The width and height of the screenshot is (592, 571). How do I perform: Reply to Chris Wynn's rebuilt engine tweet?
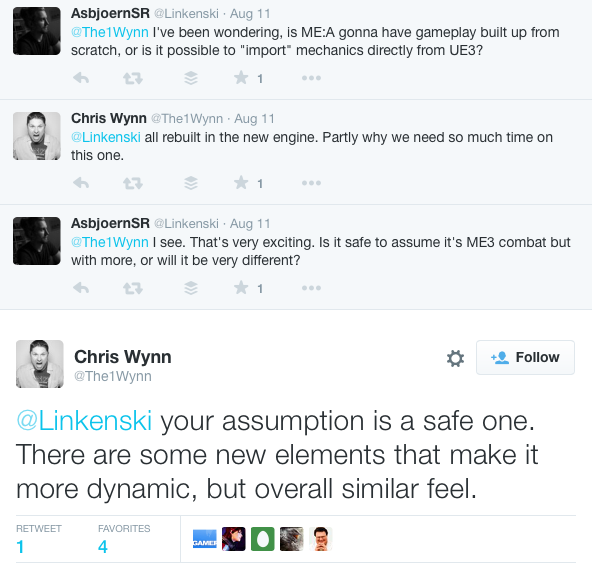click(81, 183)
